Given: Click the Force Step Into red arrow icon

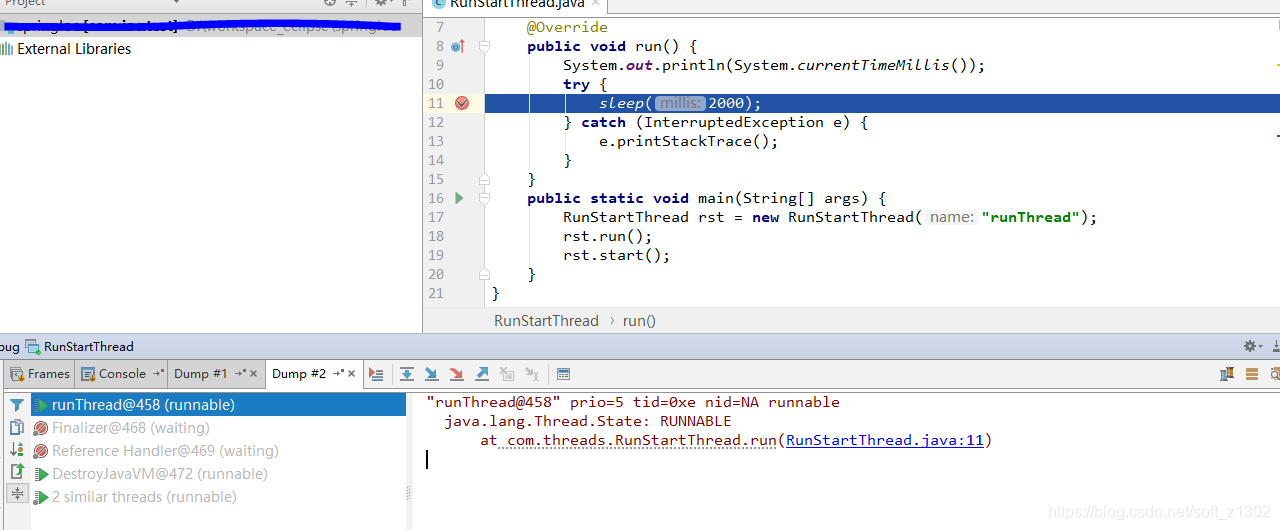Looking at the screenshot, I should (456, 374).
